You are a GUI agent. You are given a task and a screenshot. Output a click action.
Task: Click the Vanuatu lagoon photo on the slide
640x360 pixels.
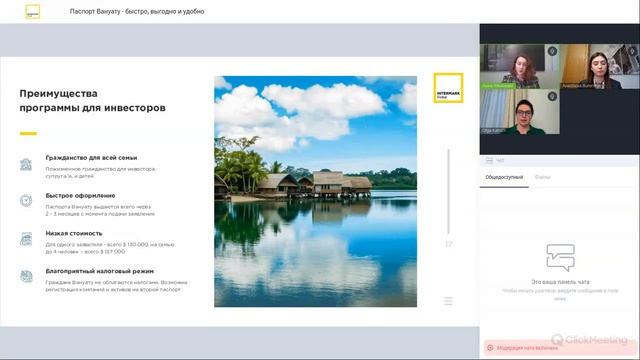click(316, 191)
